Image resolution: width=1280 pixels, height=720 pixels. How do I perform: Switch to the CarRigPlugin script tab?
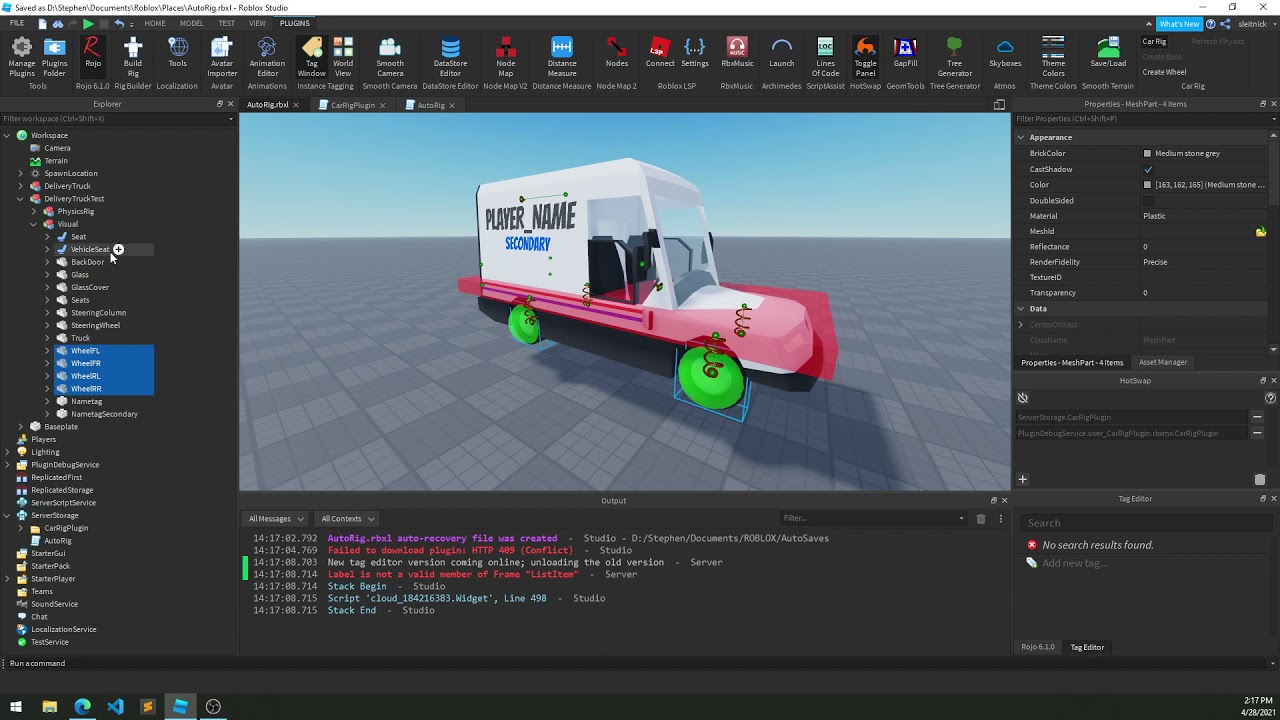(x=352, y=105)
